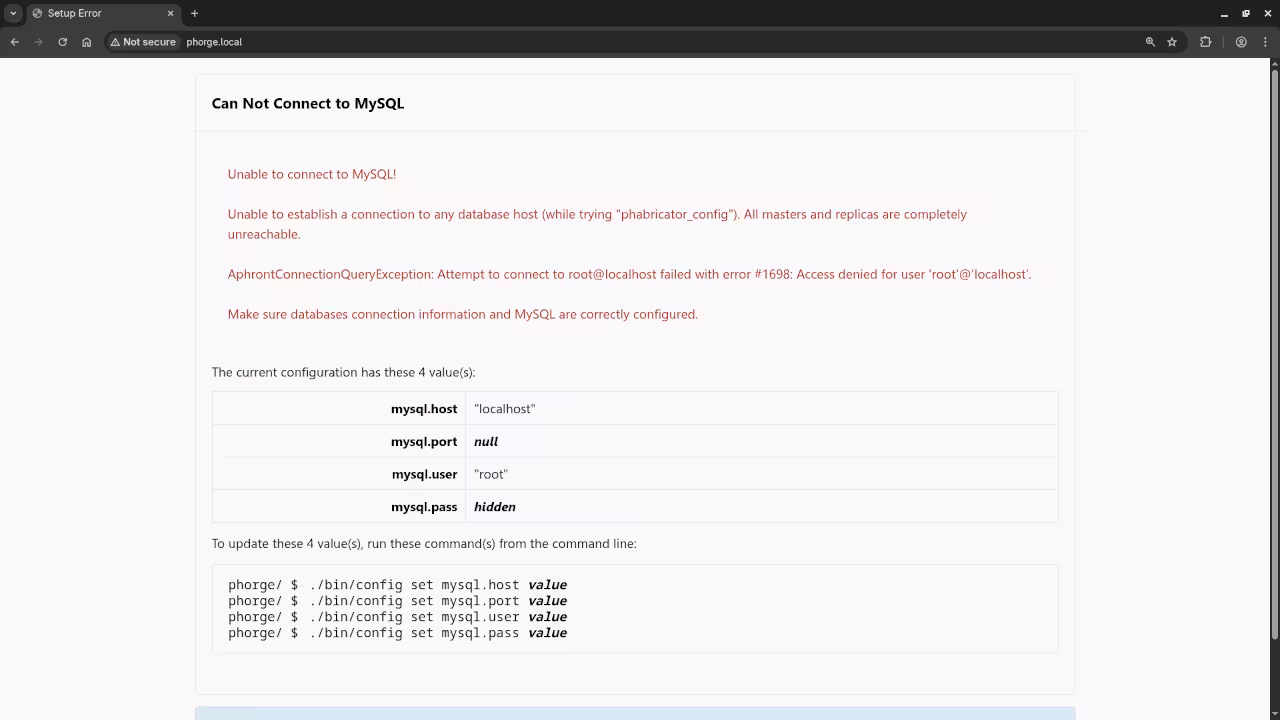Click the forward navigation arrow

[39, 42]
